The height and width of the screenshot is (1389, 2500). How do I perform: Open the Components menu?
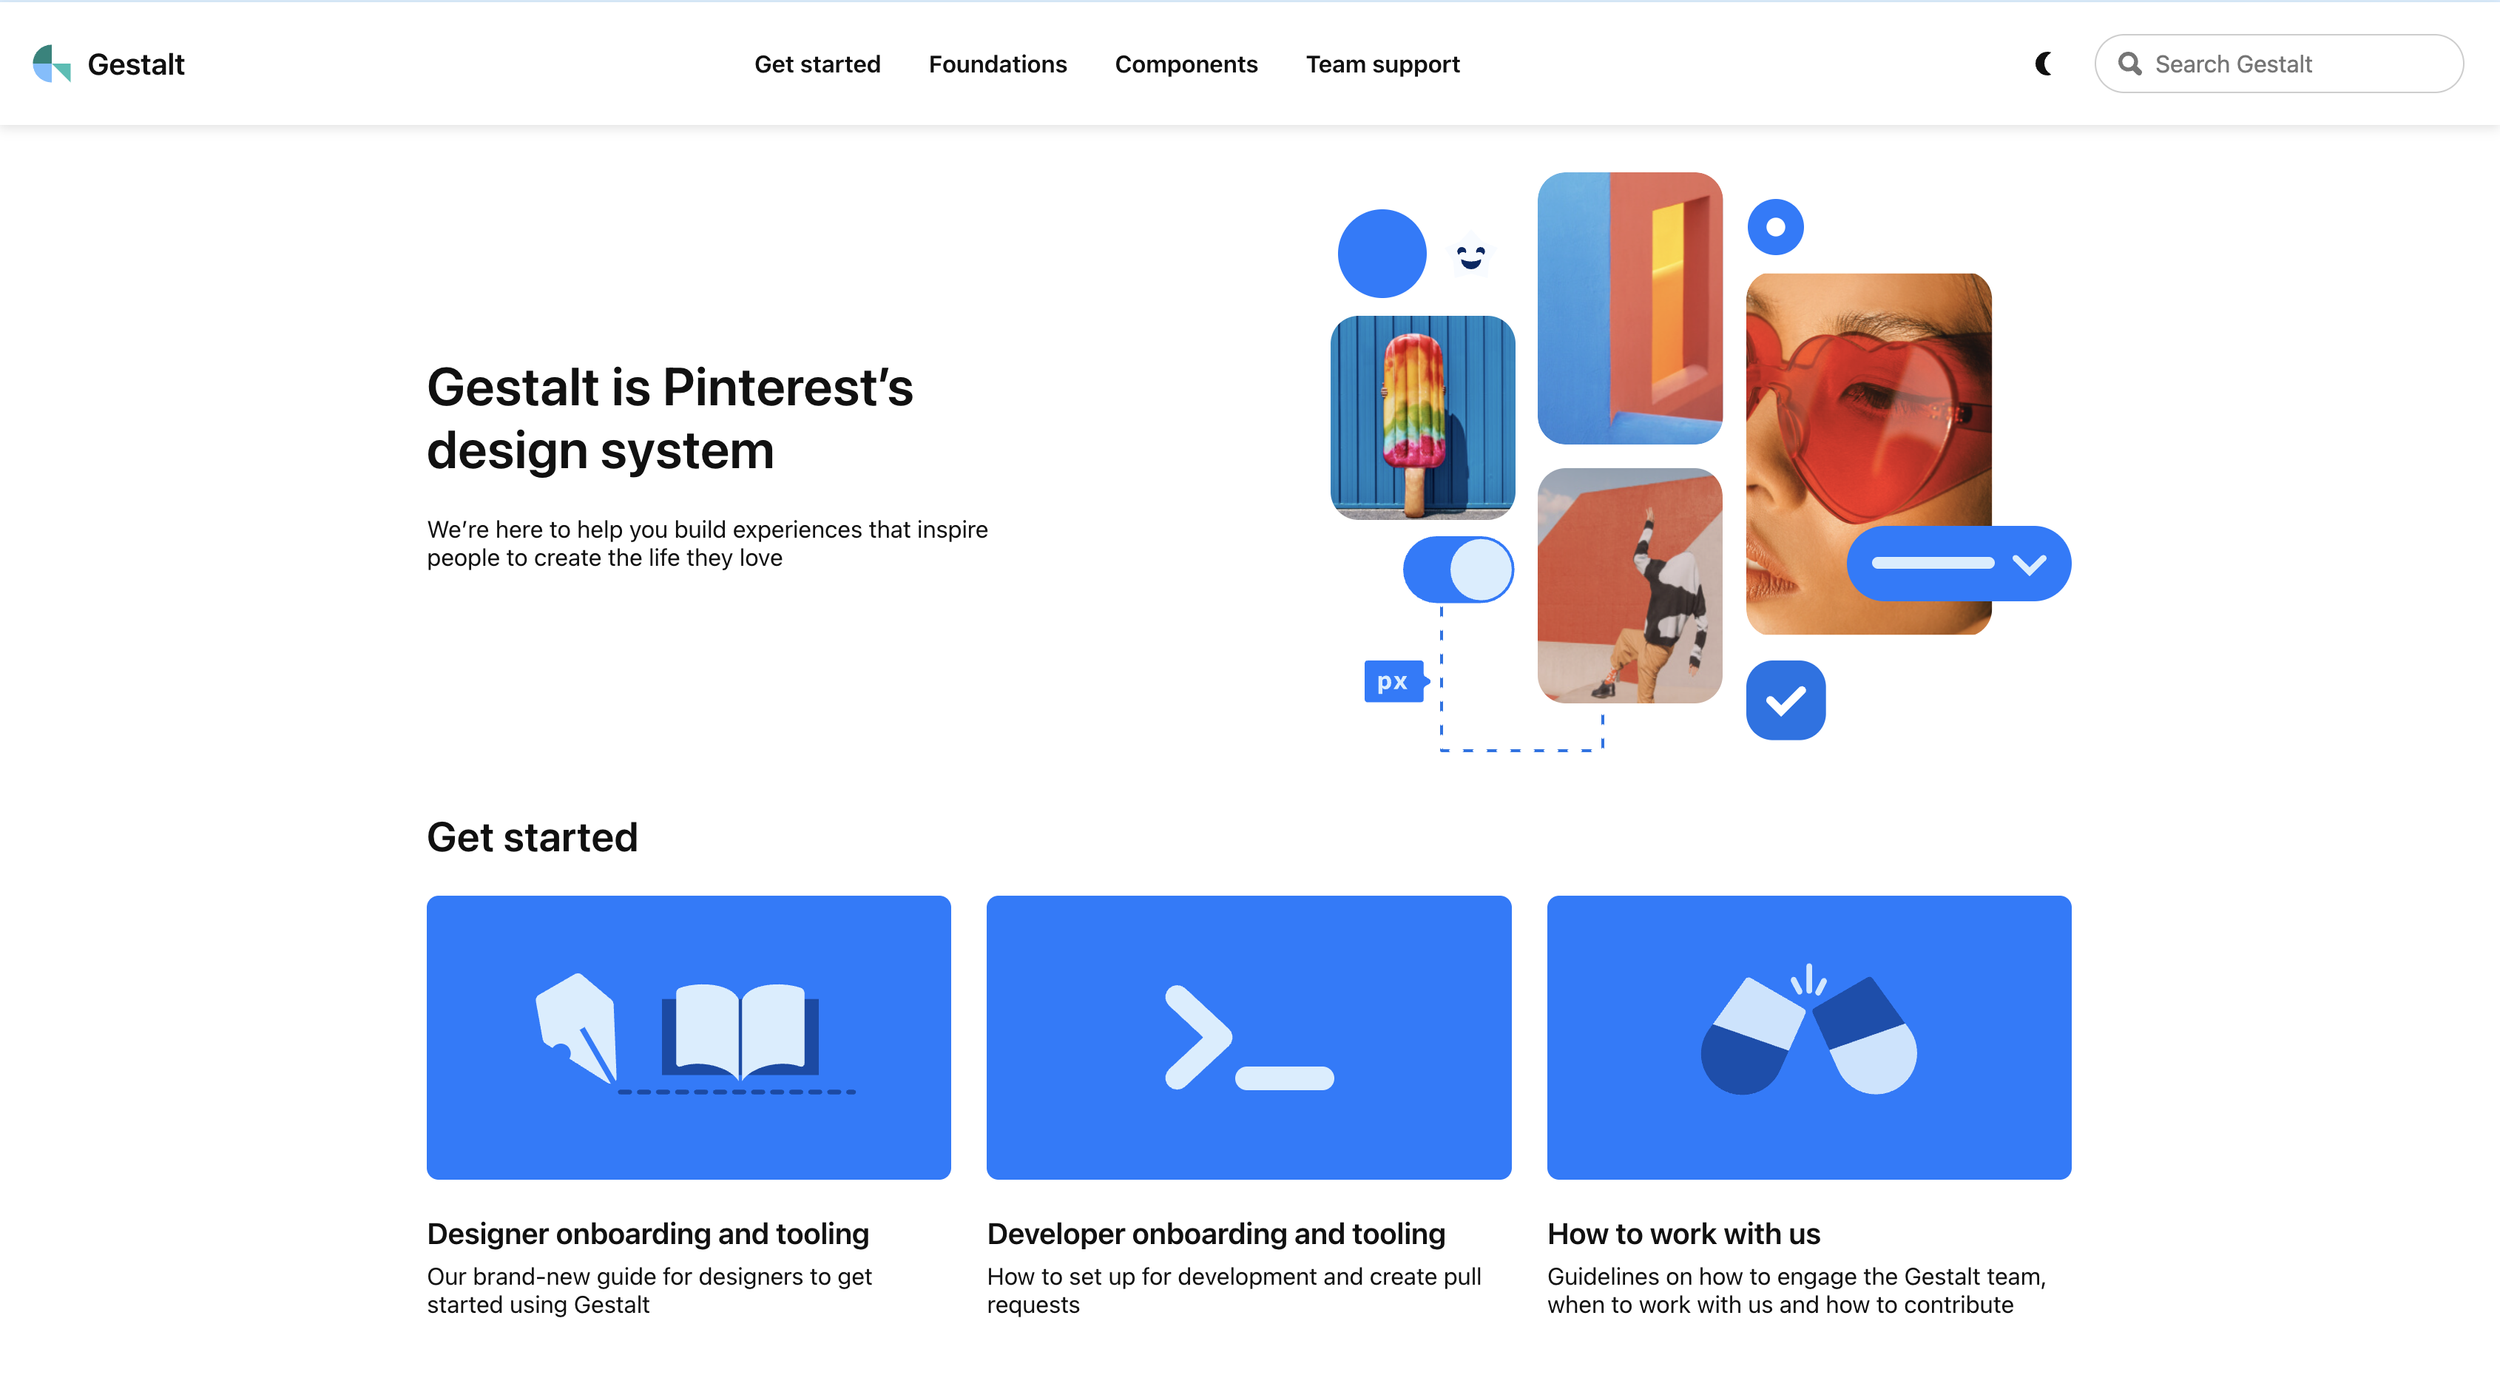(1186, 64)
